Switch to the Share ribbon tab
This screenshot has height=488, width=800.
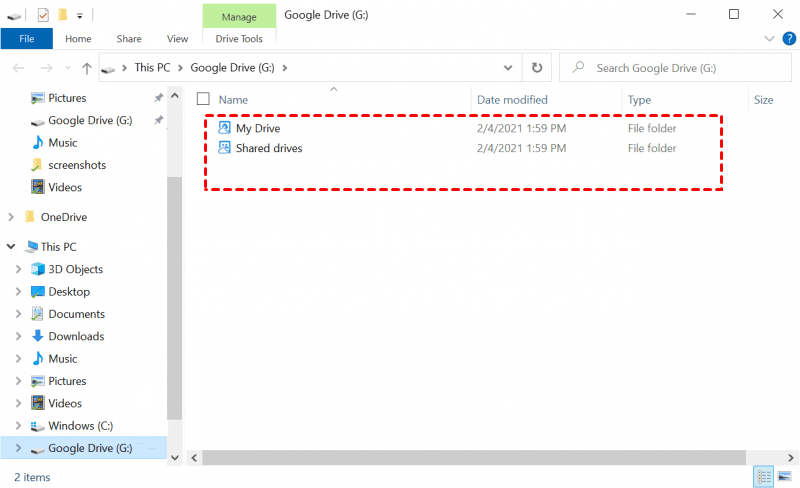(129, 39)
